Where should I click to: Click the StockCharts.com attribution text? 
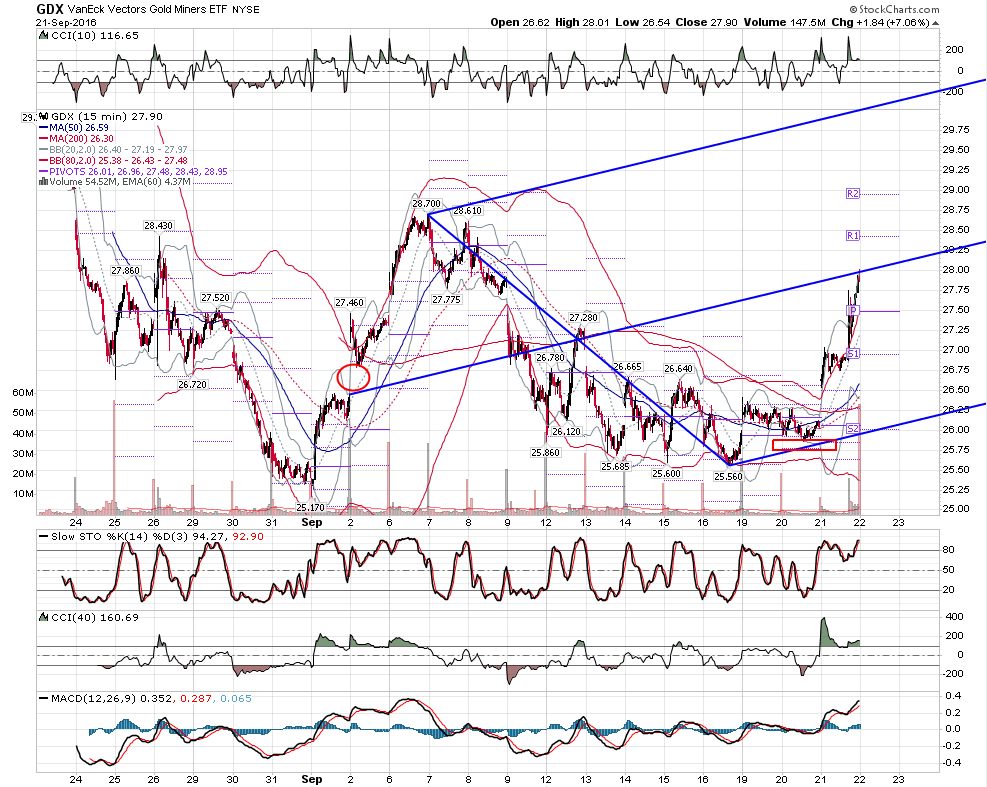pos(894,9)
